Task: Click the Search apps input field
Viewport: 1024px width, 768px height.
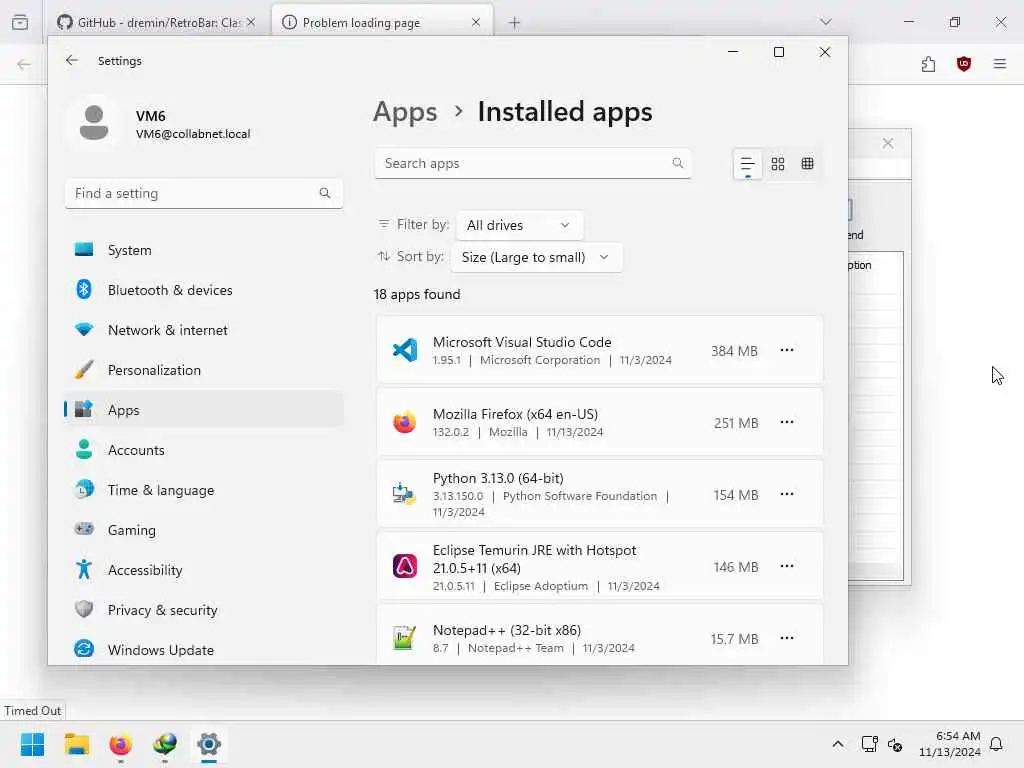Action: (x=533, y=163)
